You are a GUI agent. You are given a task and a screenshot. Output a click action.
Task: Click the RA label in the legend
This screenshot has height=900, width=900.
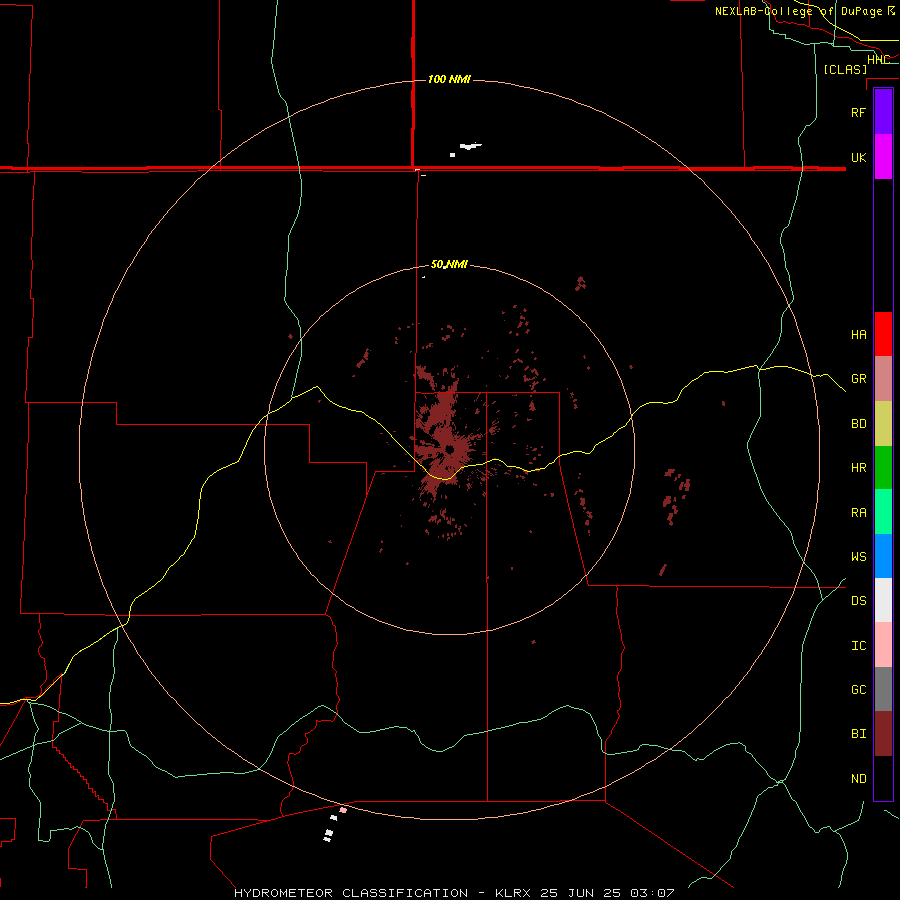click(x=858, y=513)
